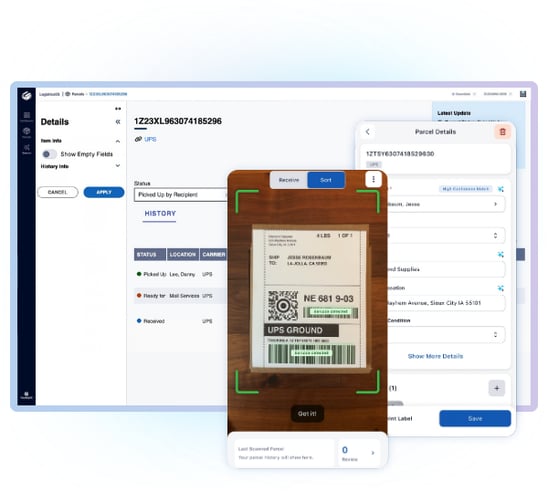Open the recipient field ending in Jesse

pos(446,204)
